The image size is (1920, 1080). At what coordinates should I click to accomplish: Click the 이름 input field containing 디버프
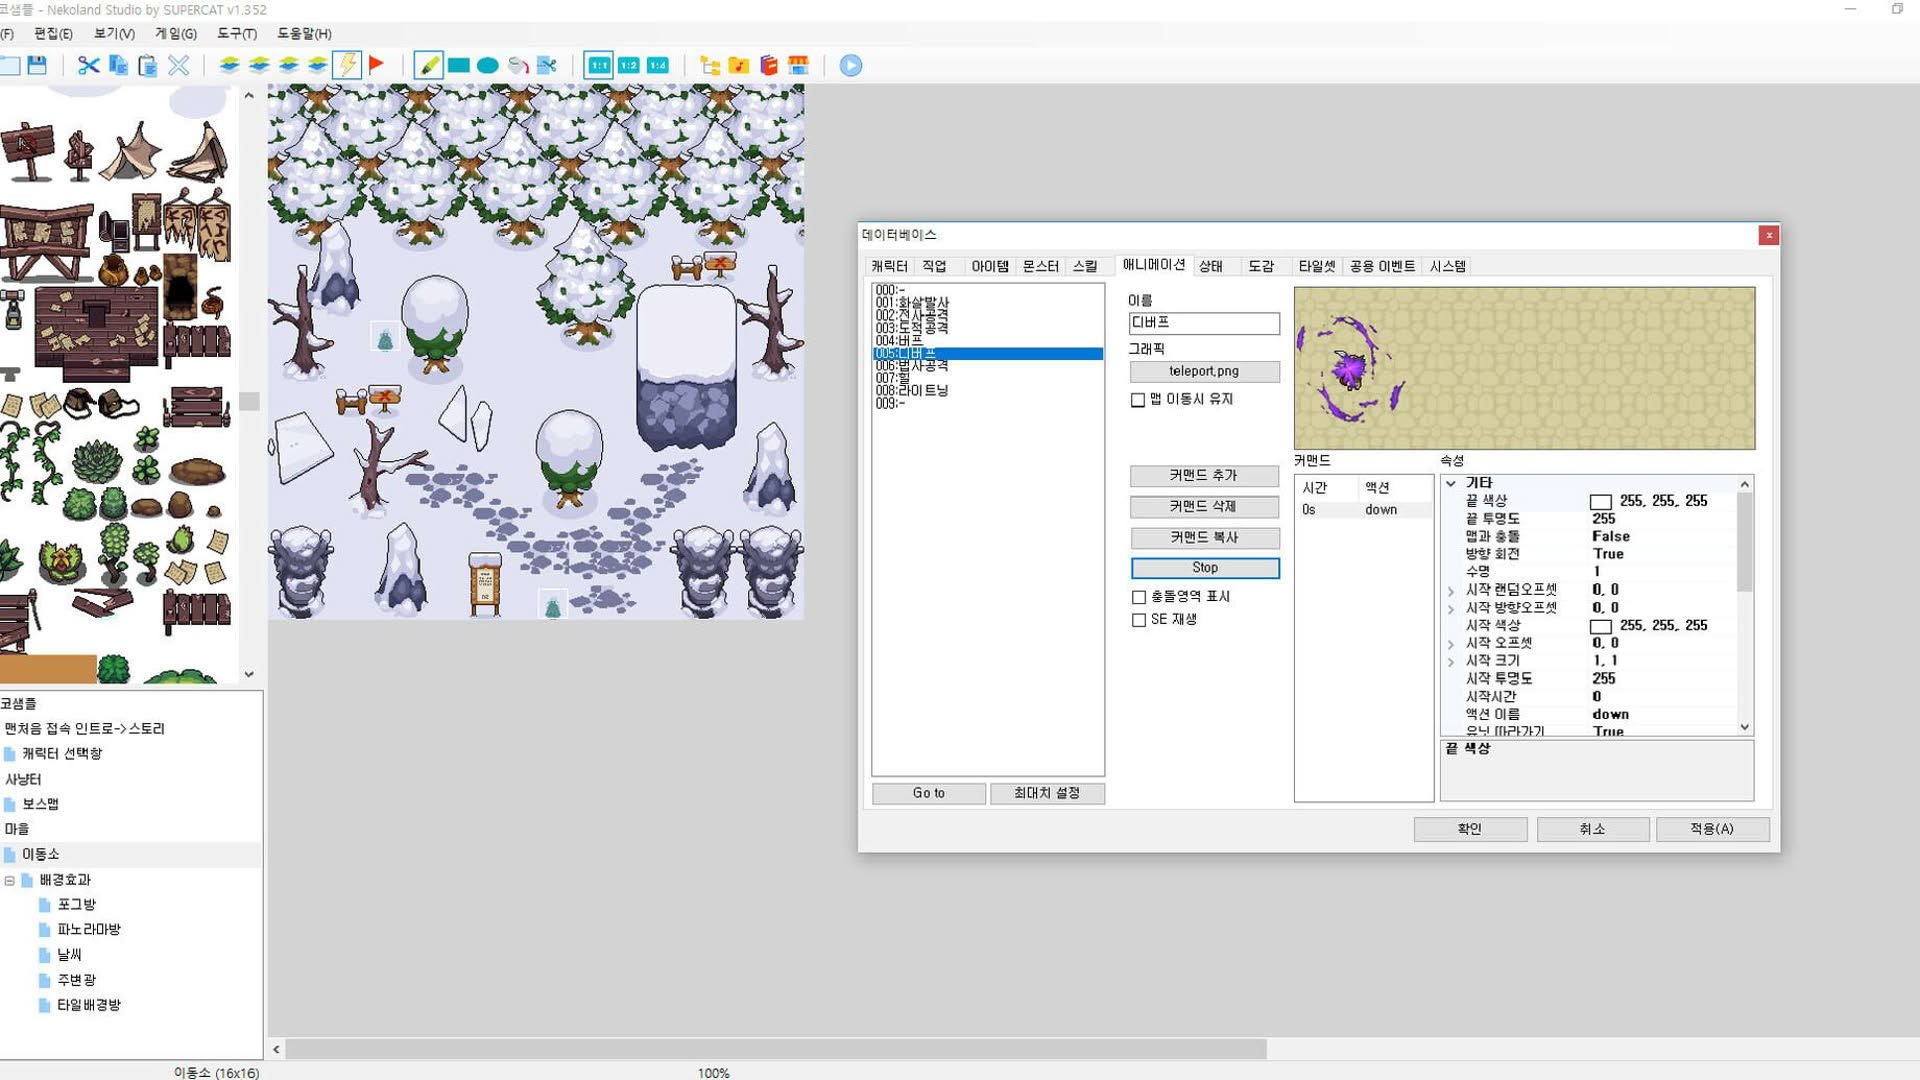tap(1204, 323)
